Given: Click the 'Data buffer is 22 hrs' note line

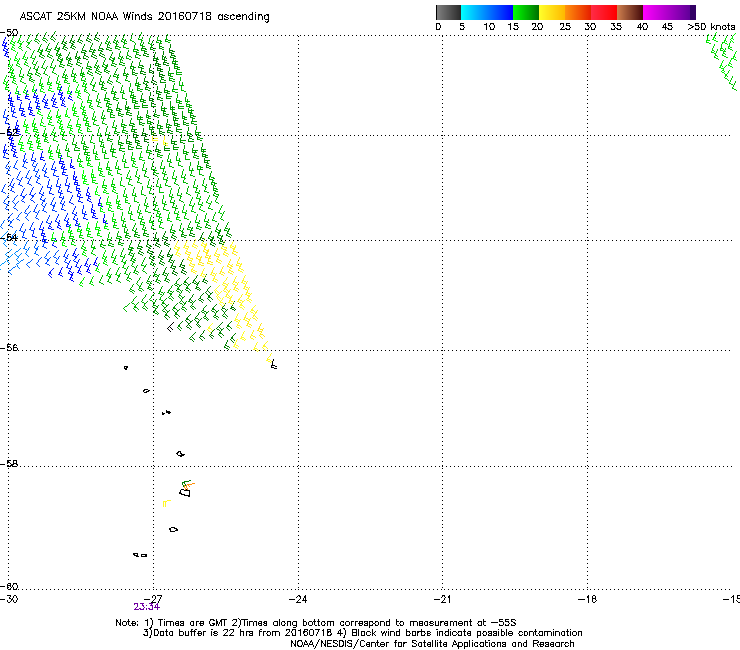Looking at the screenshot, I should 362,633.
